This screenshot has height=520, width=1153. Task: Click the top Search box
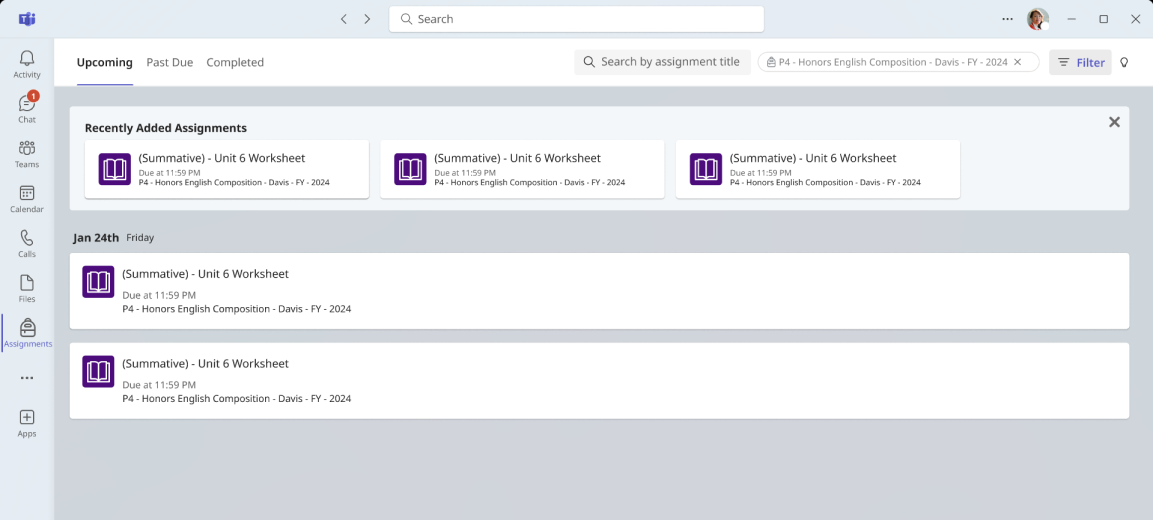click(x=576, y=19)
